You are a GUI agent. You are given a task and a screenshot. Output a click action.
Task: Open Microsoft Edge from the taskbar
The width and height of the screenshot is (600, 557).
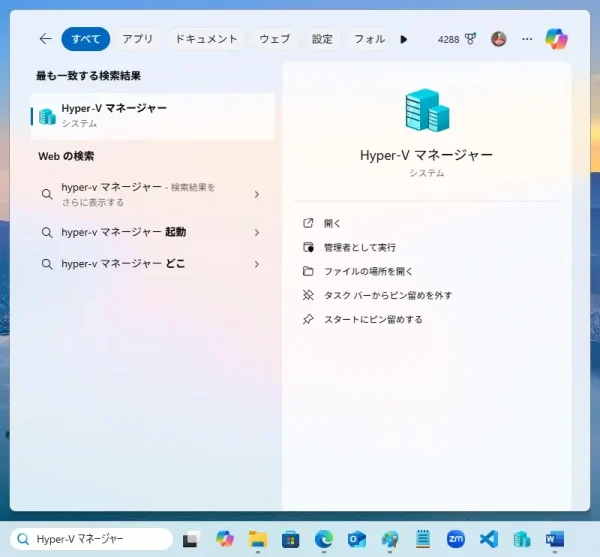click(324, 539)
